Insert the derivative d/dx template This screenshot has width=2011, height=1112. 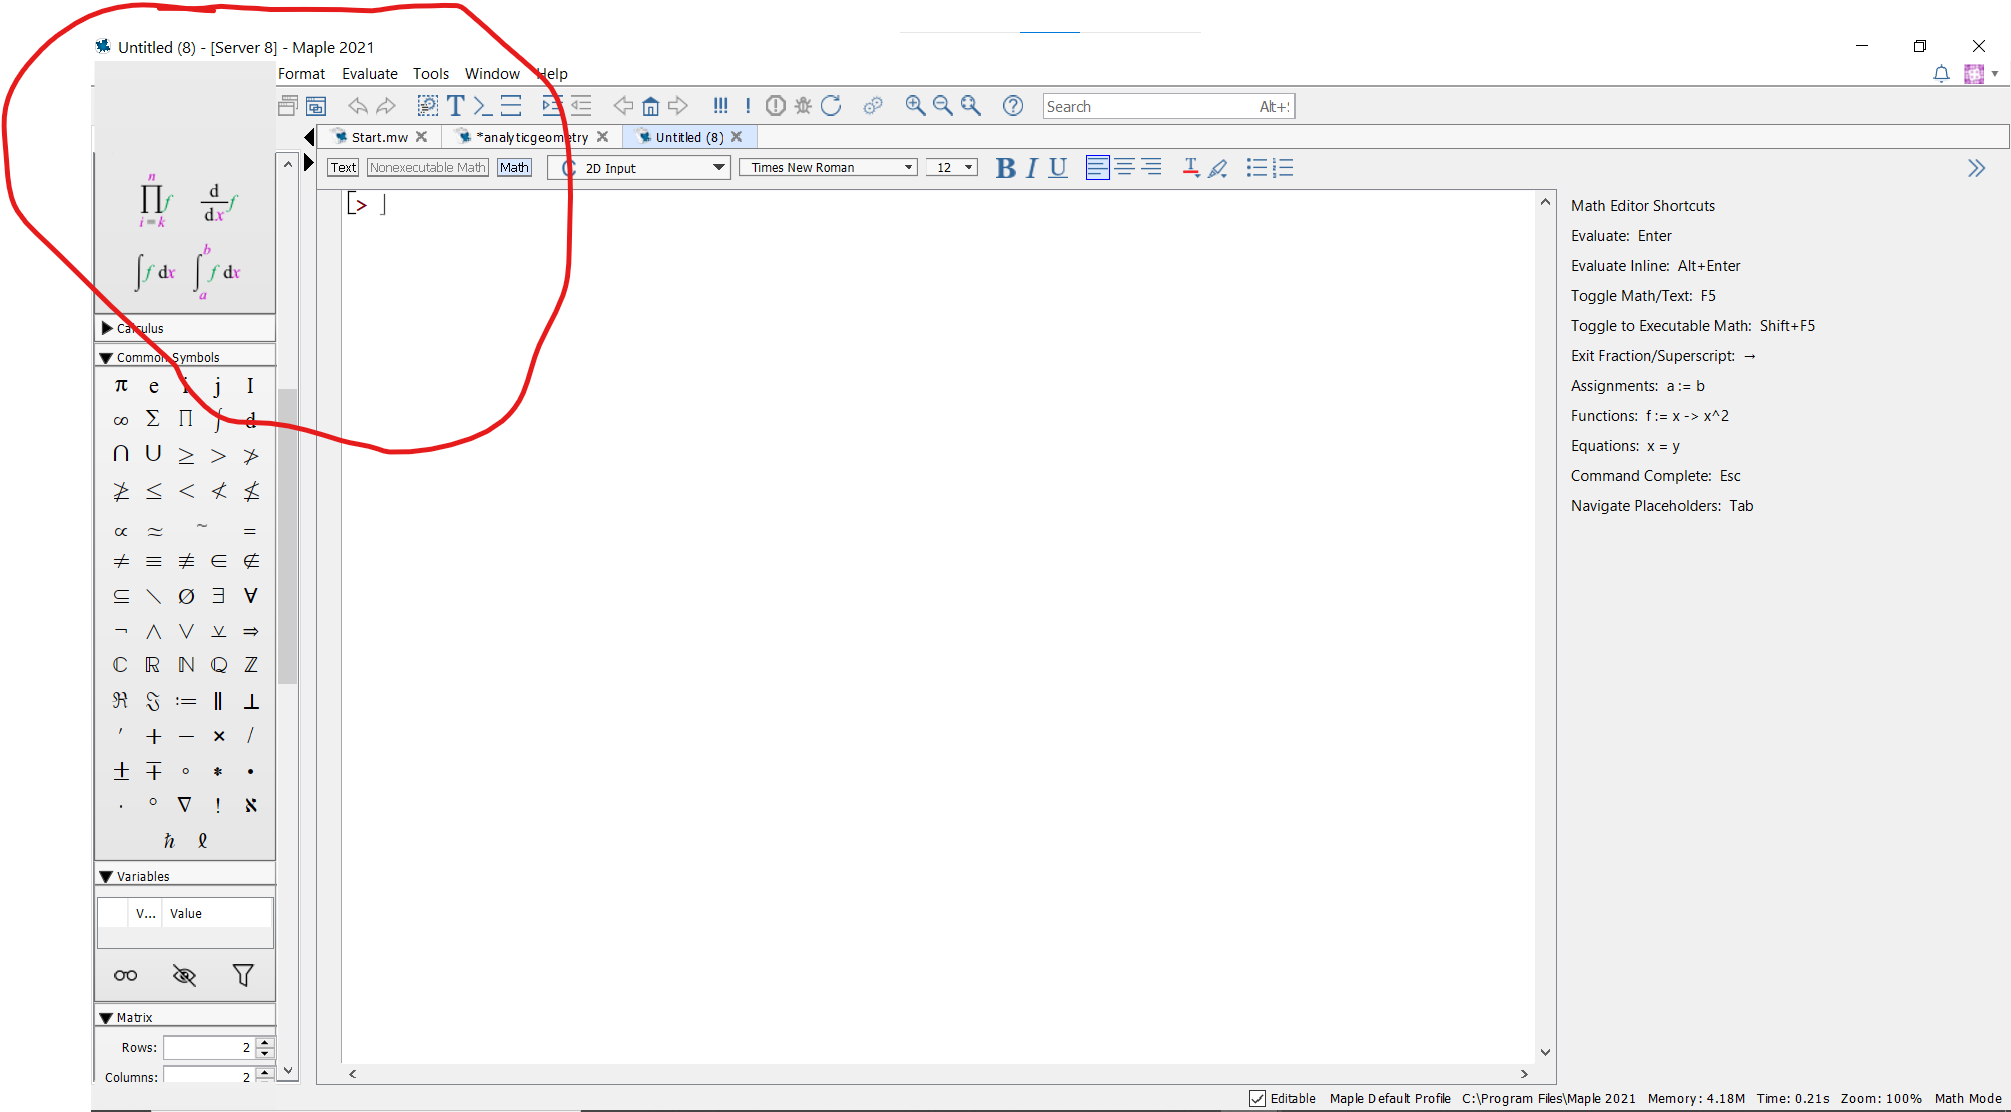click(x=219, y=202)
